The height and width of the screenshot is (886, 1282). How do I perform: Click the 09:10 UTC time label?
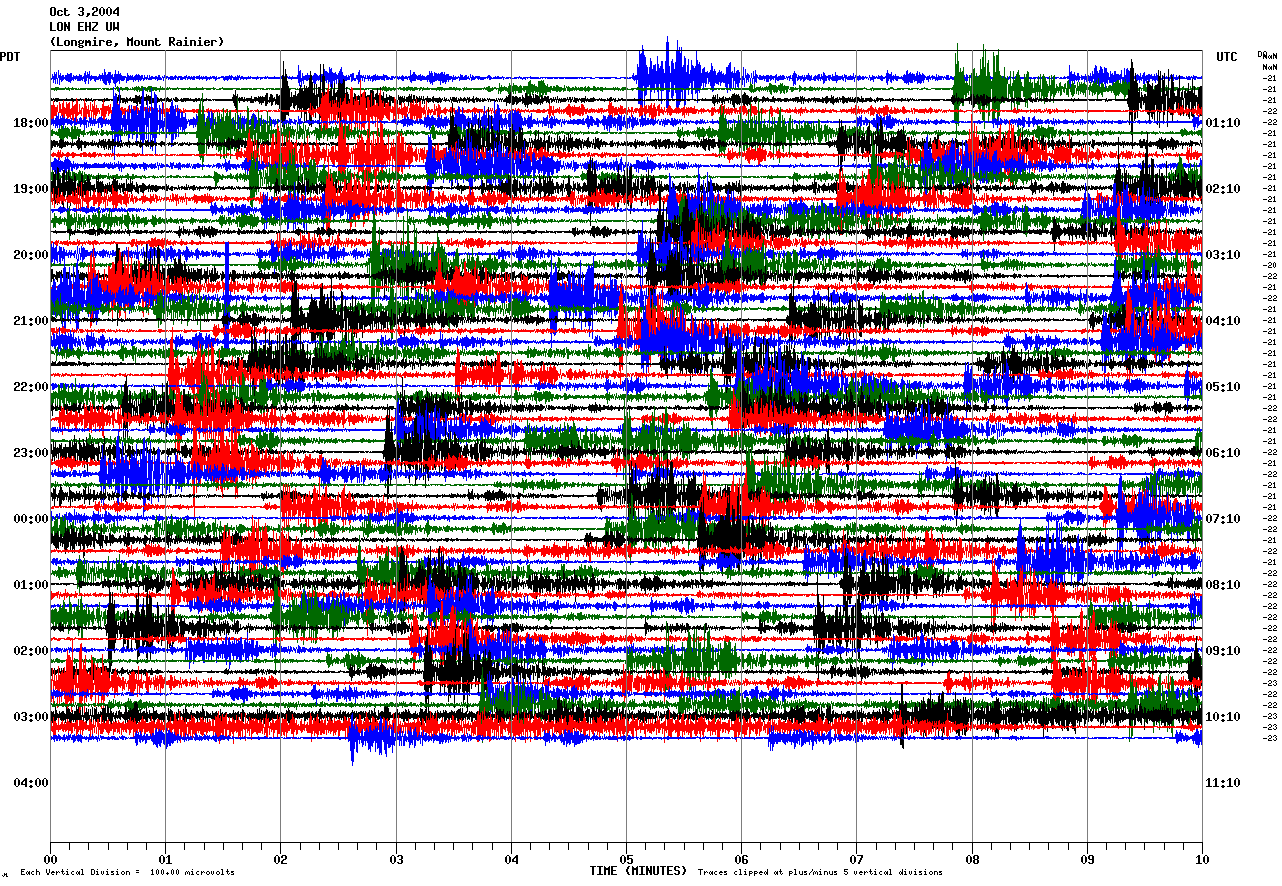point(1223,651)
